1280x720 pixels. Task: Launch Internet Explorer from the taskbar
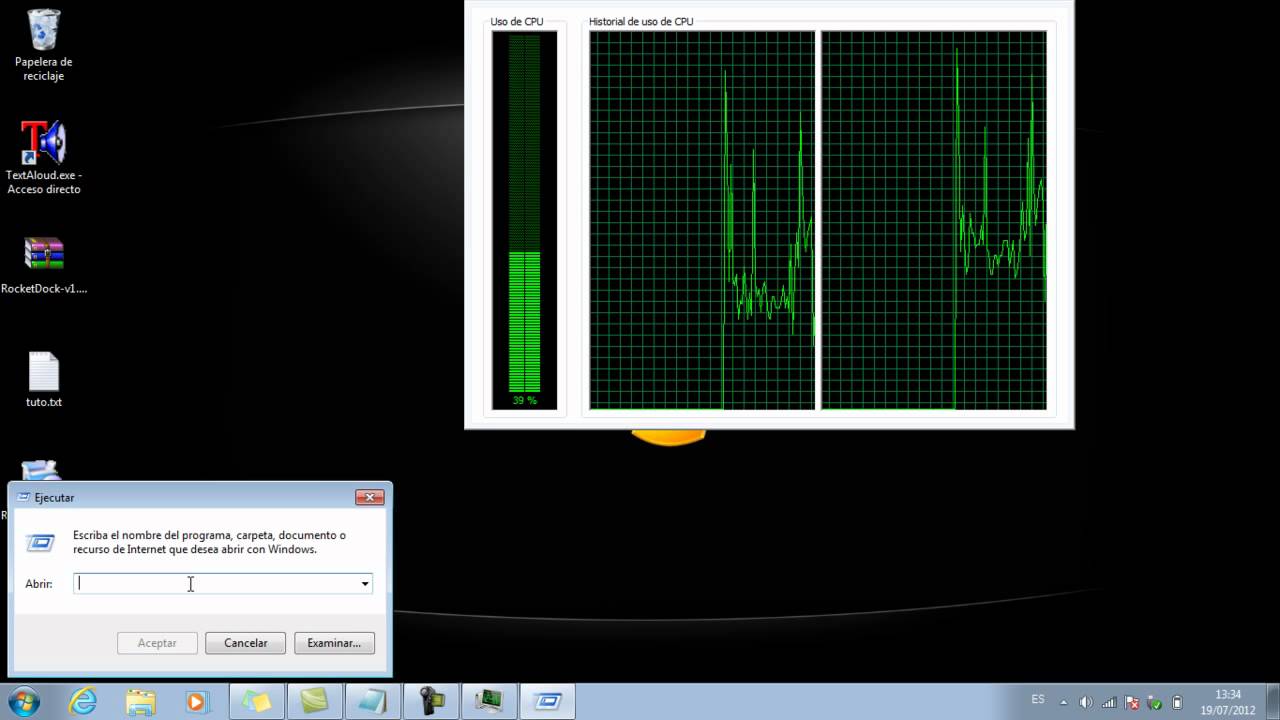(83, 701)
